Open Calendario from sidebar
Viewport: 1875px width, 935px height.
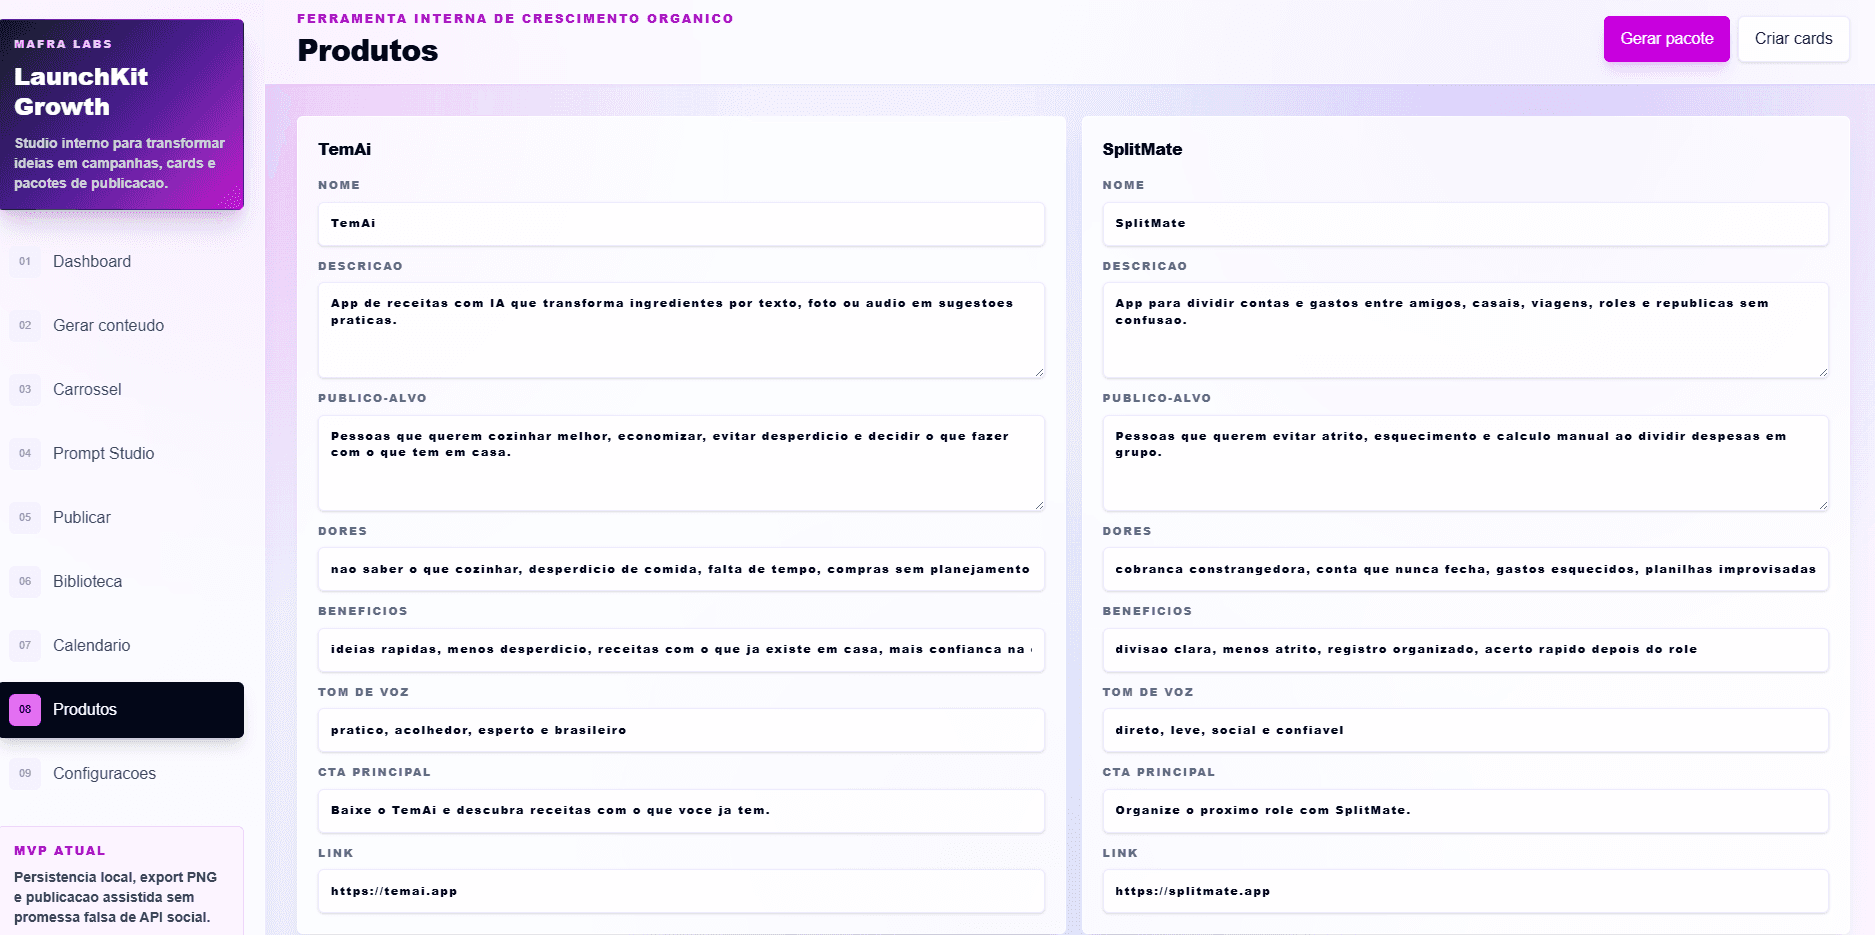coord(122,646)
